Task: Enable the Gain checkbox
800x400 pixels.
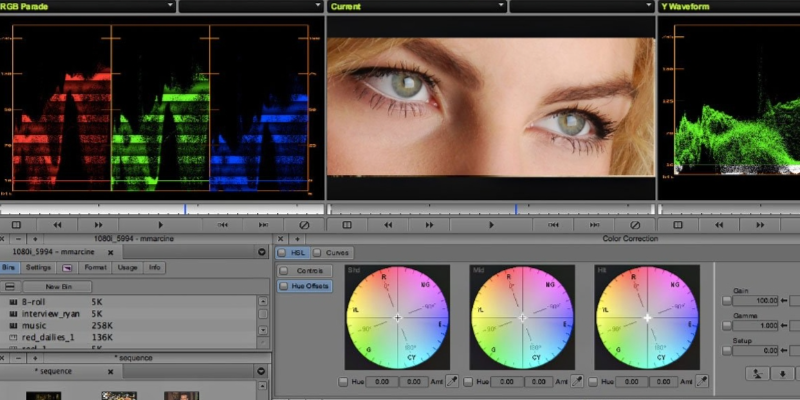Action: [x=728, y=300]
